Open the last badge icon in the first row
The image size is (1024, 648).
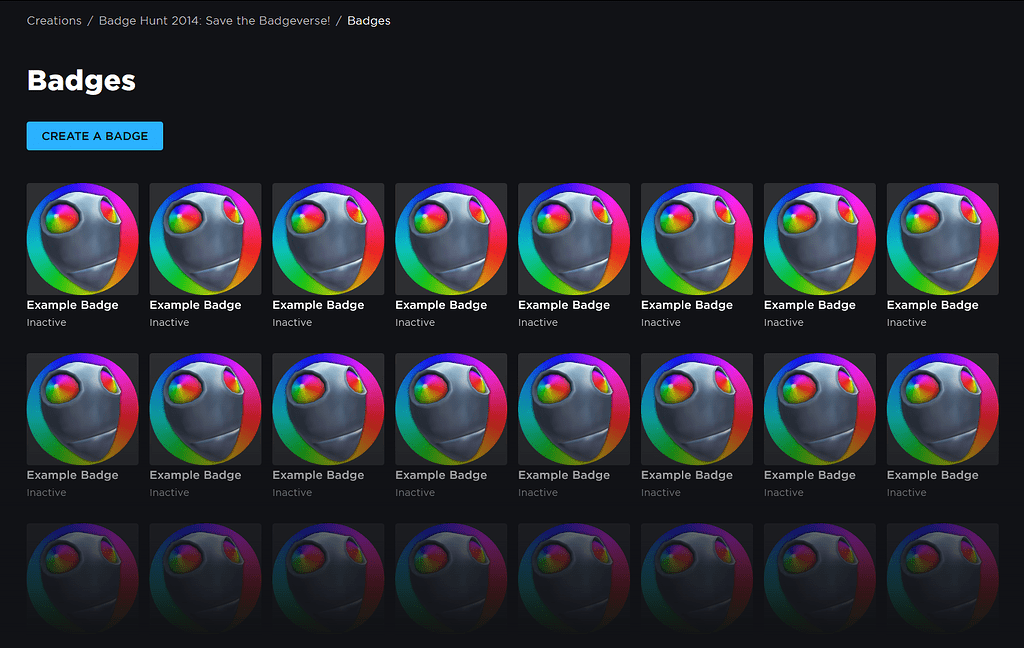click(x=942, y=238)
